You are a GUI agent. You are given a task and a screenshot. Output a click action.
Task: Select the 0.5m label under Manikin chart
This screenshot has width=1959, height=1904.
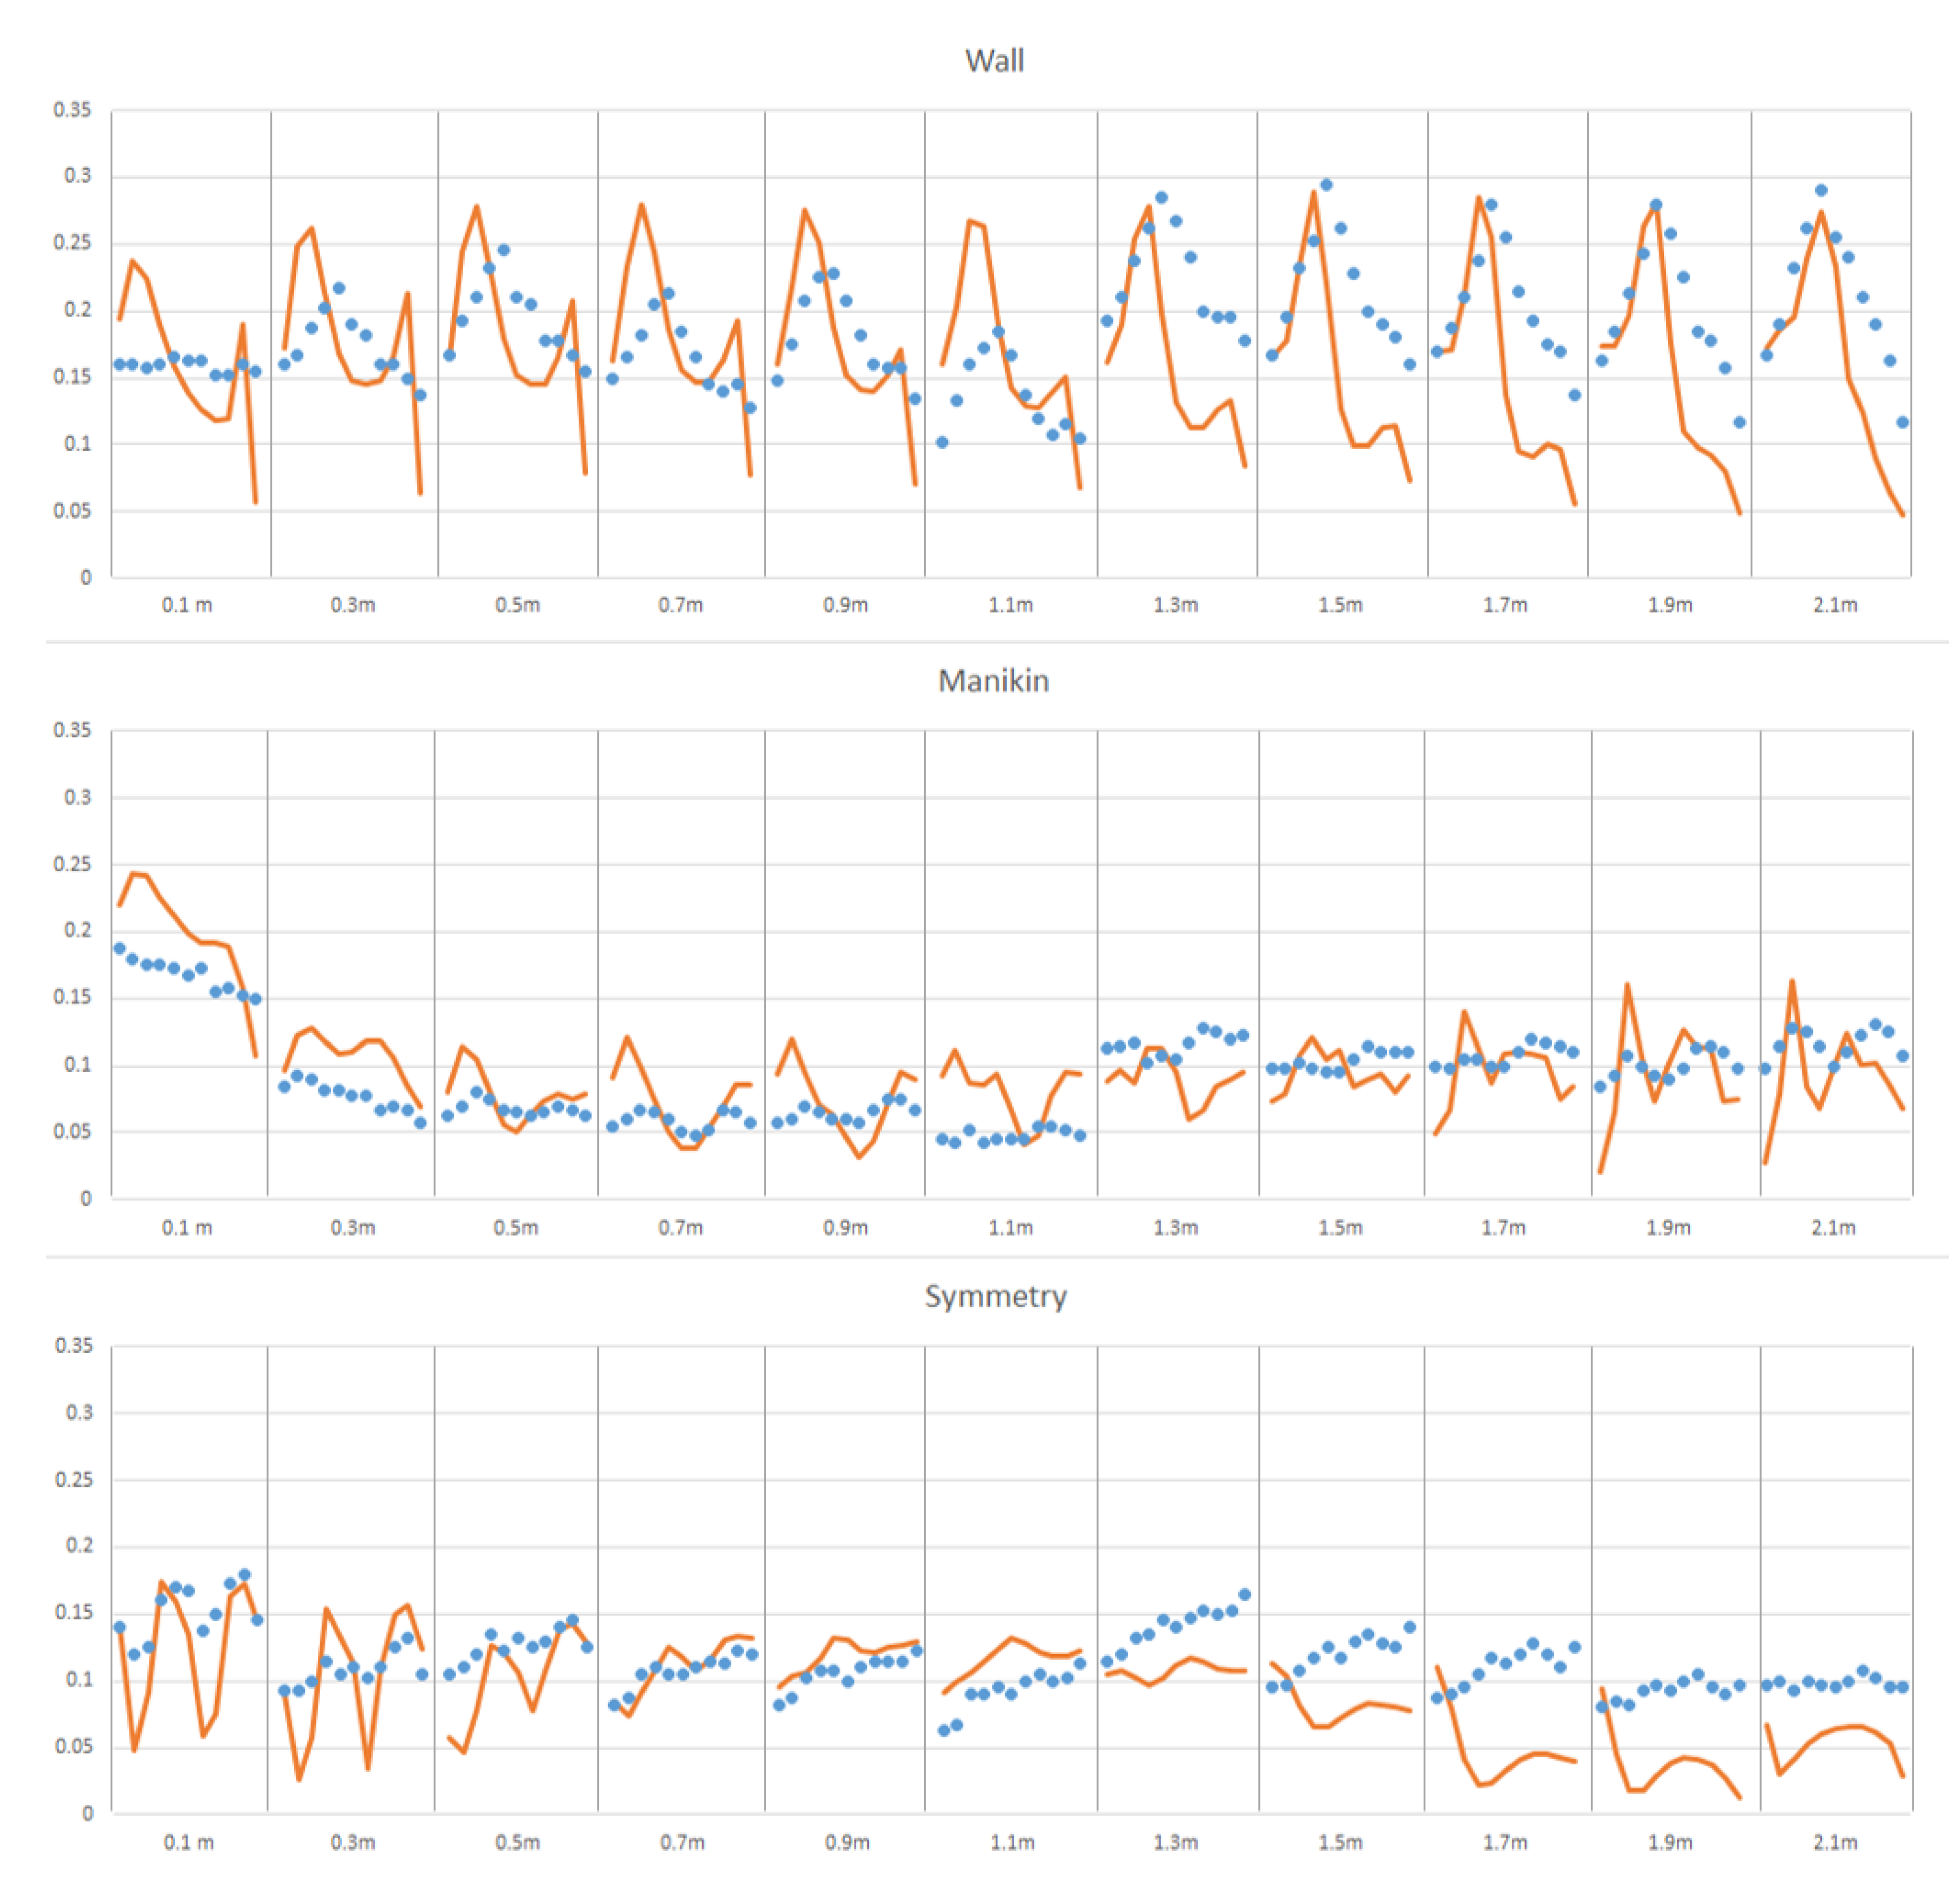coord(516,1227)
